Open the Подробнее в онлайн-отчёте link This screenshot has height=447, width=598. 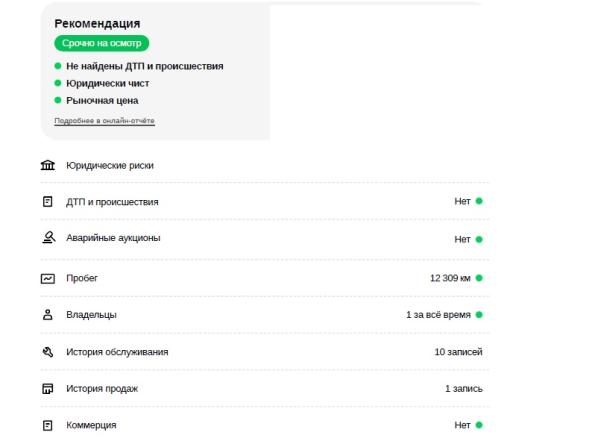pyautogui.click(x=104, y=121)
